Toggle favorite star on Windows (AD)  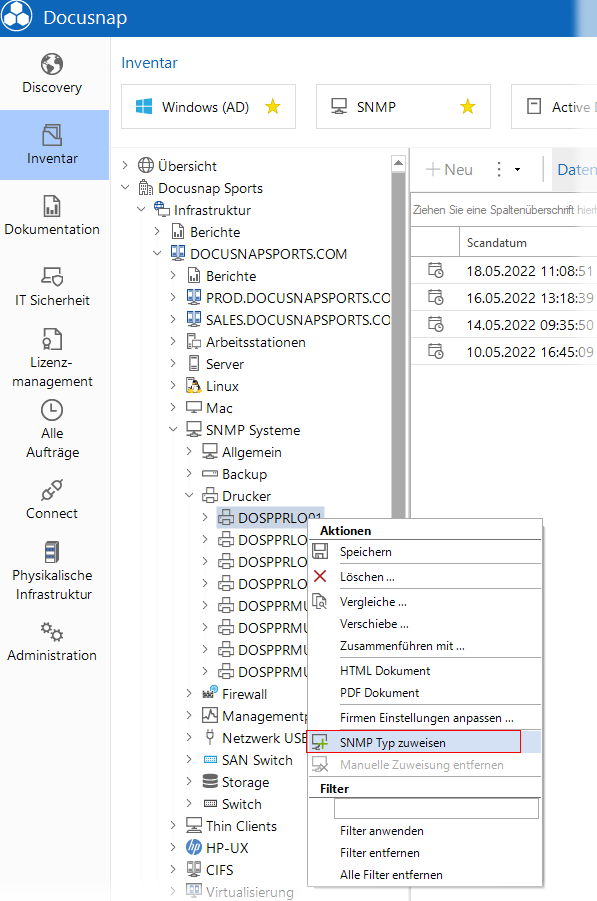[x=272, y=106]
